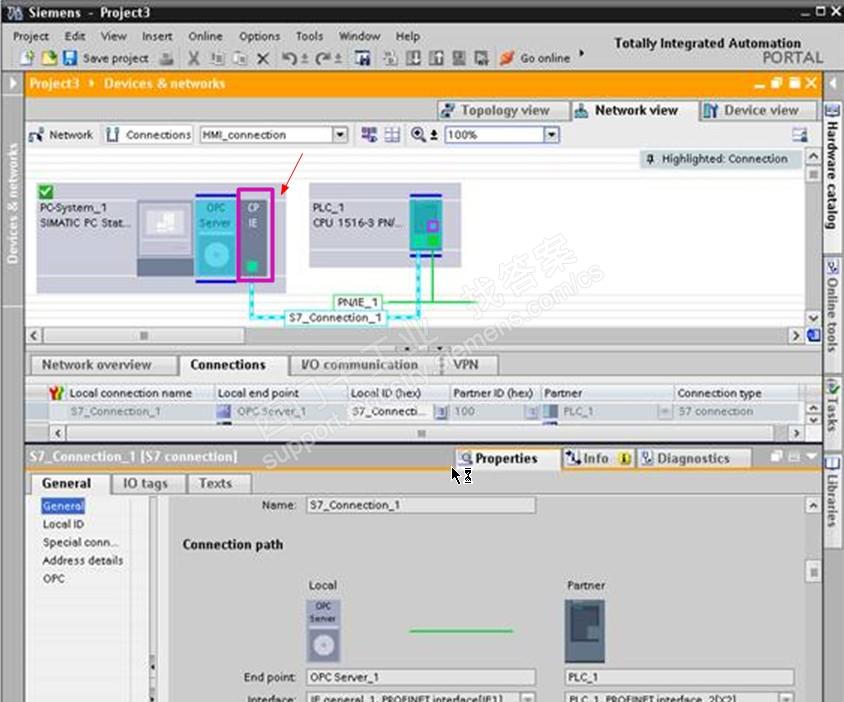Expand the toolbar overflow arrow after Go online
This screenshot has height=702, width=844.
pyautogui.click(x=582, y=54)
